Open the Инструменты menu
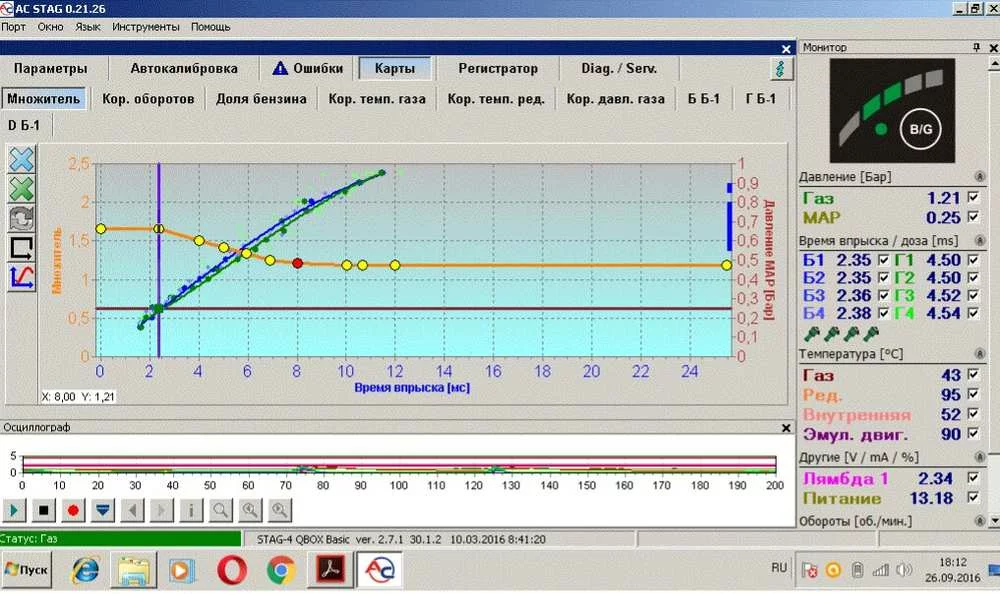Screen dimensions: 1000x594 [x=146, y=27]
